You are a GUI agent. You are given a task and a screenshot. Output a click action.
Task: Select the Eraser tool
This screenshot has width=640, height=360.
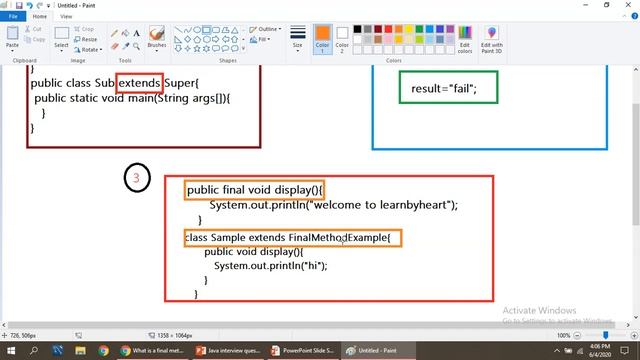pos(115,47)
